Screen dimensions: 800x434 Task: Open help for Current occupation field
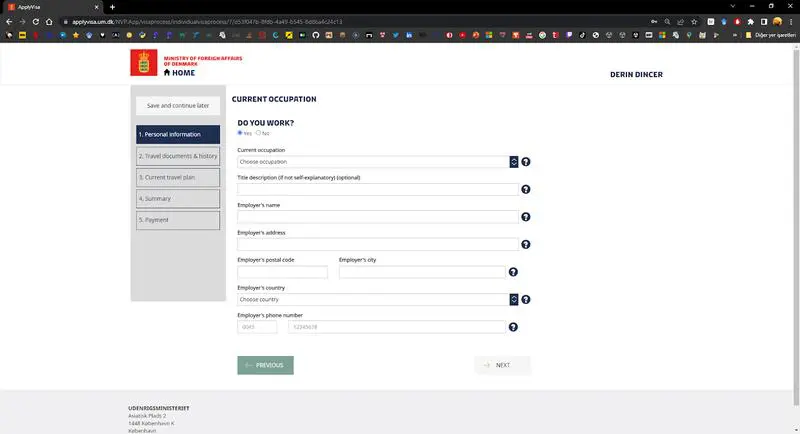[526, 162]
